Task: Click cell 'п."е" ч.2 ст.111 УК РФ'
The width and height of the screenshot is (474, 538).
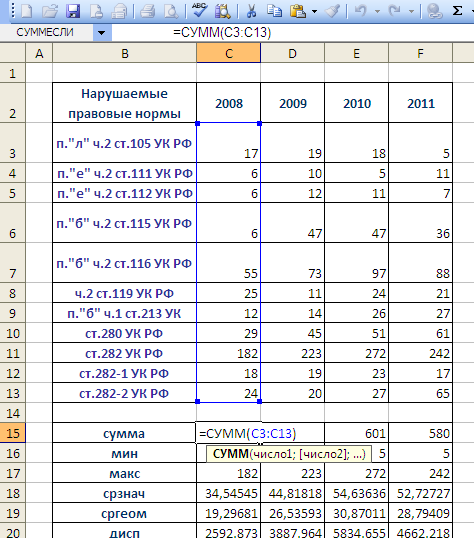Action: (125, 173)
